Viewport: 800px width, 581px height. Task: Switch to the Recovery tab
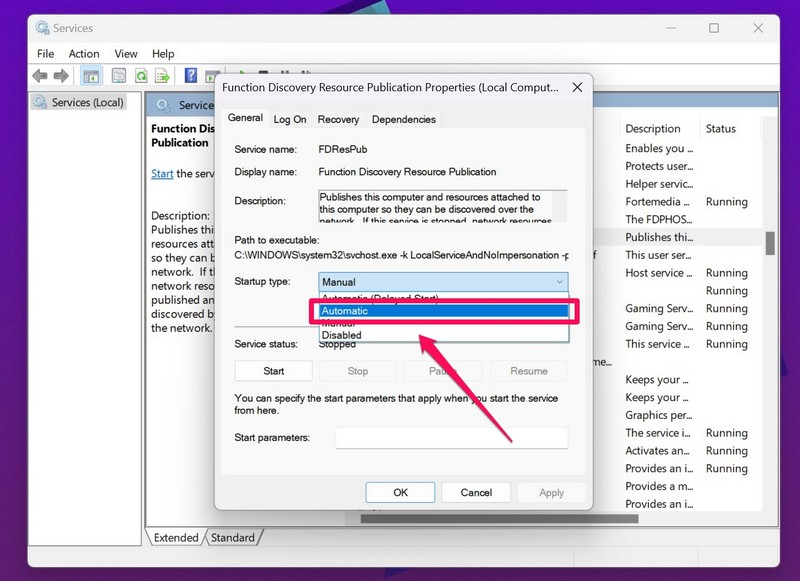coord(338,119)
